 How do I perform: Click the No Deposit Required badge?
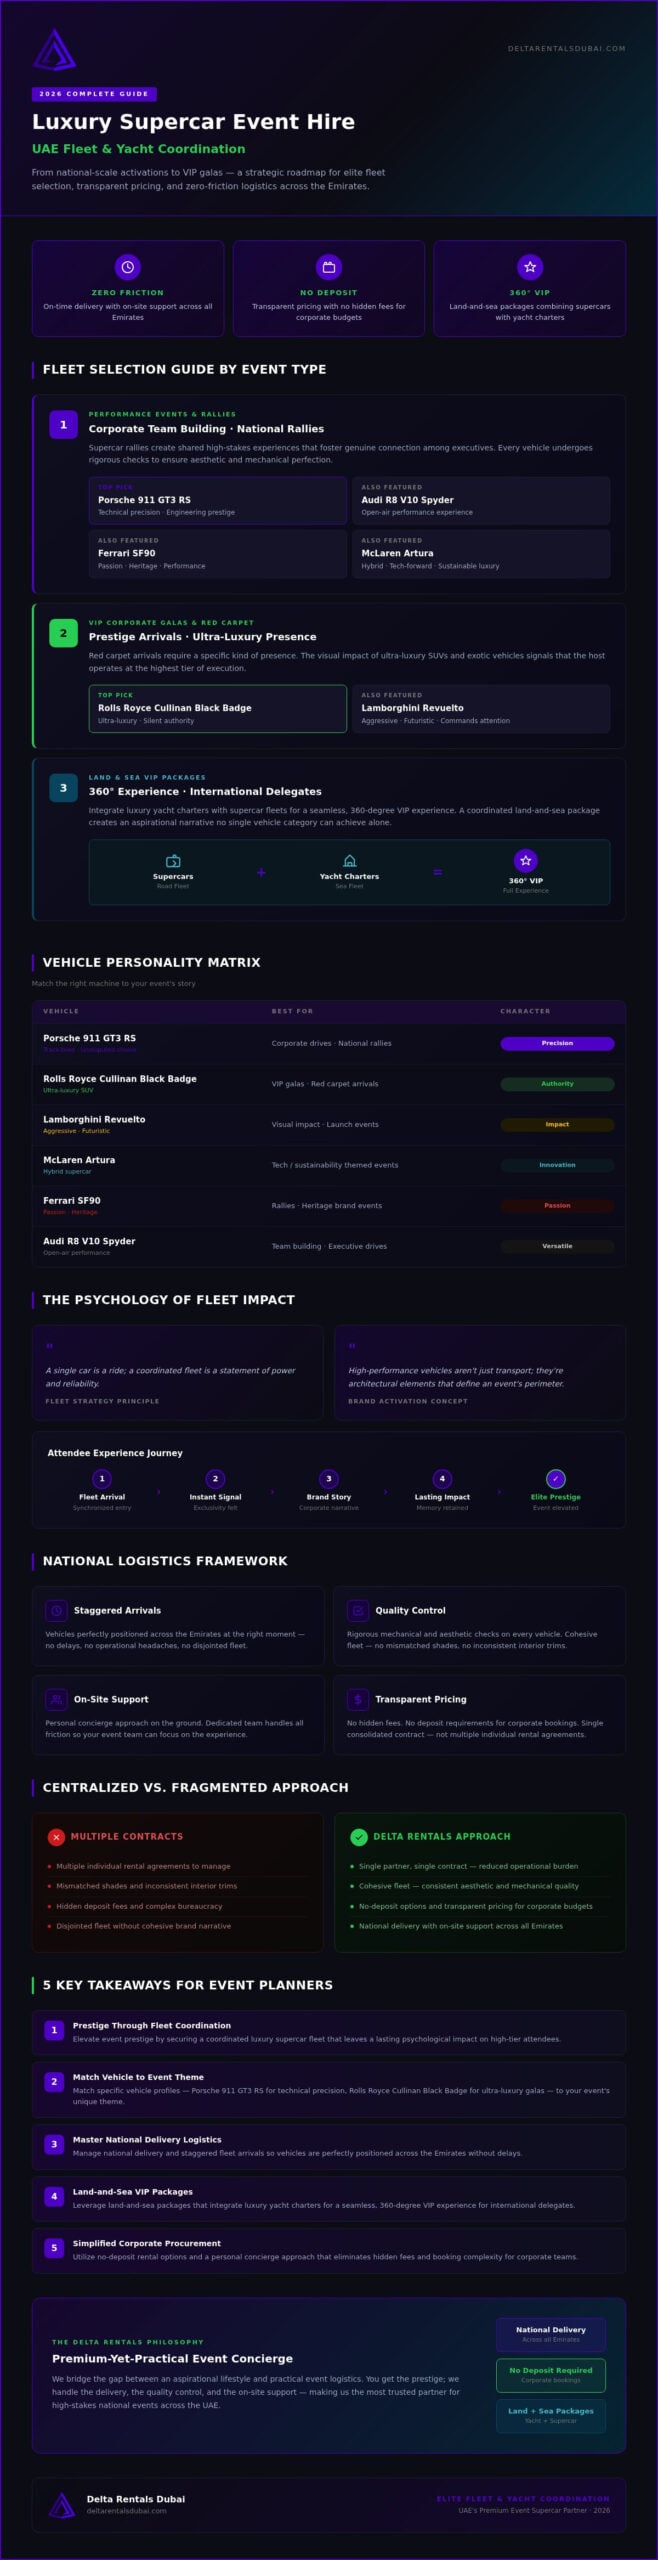(551, 2375)
